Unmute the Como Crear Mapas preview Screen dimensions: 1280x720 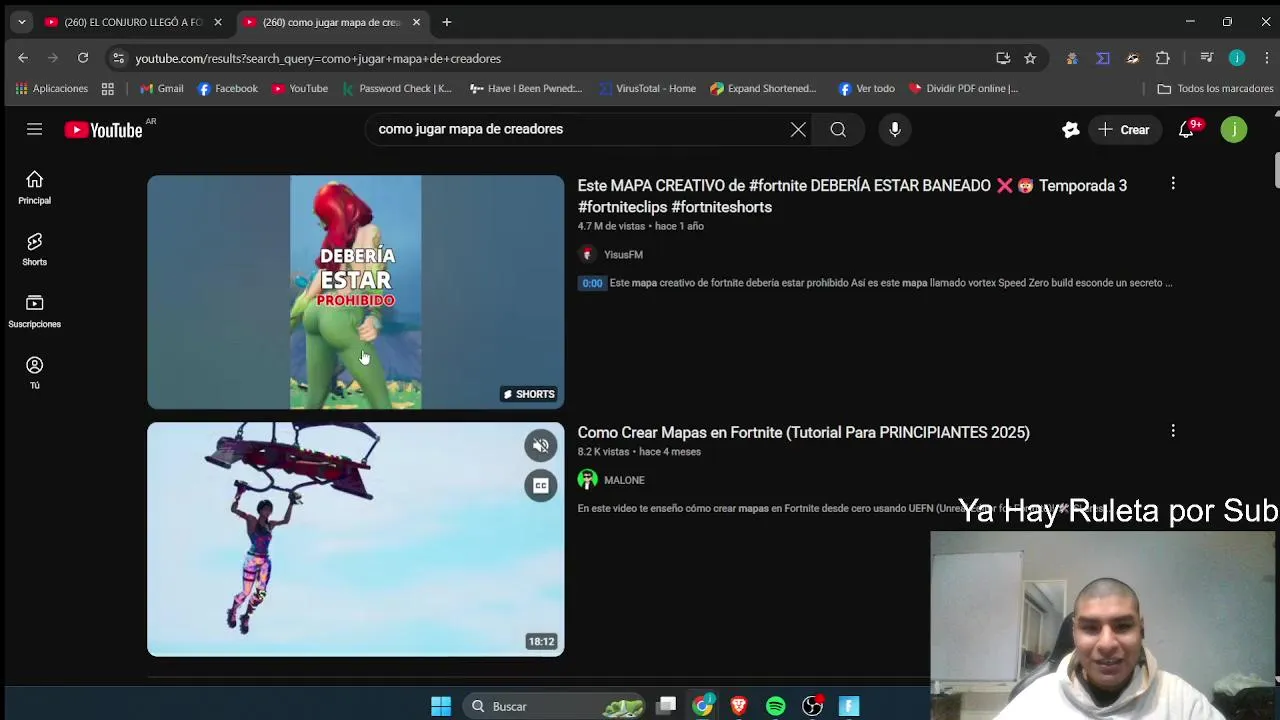pos(540,445)
